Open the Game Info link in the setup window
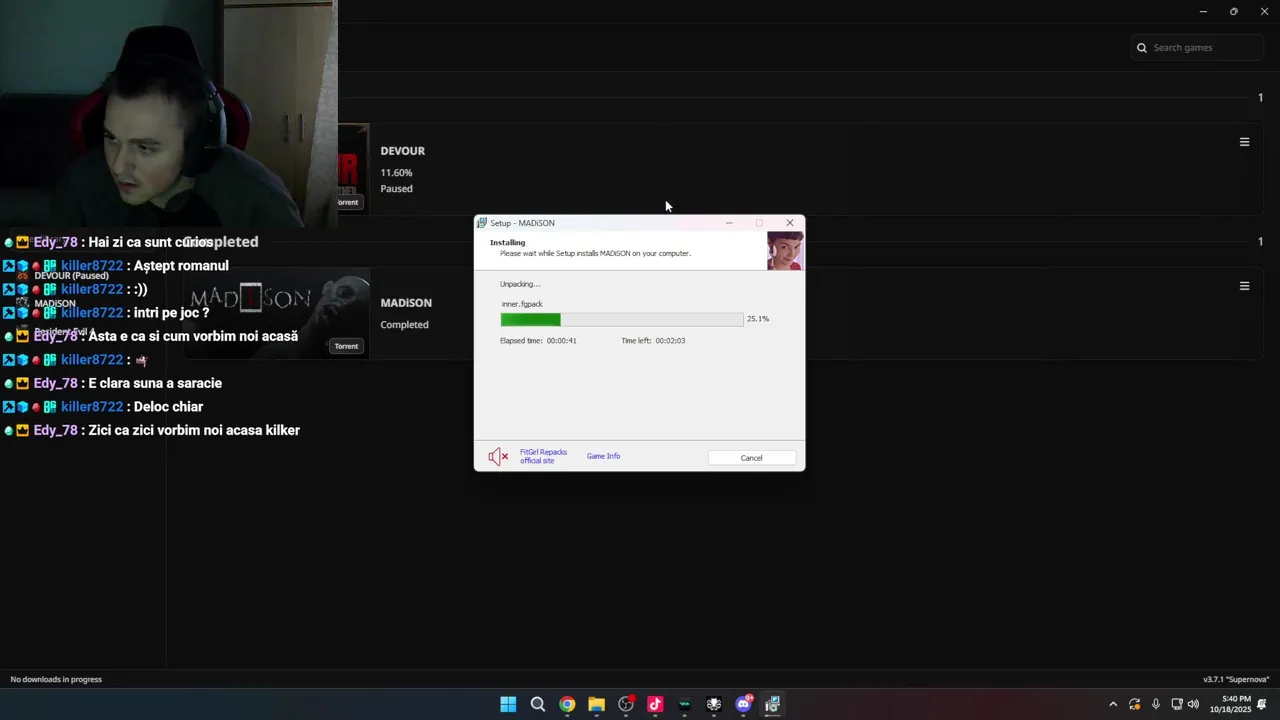 603,456
